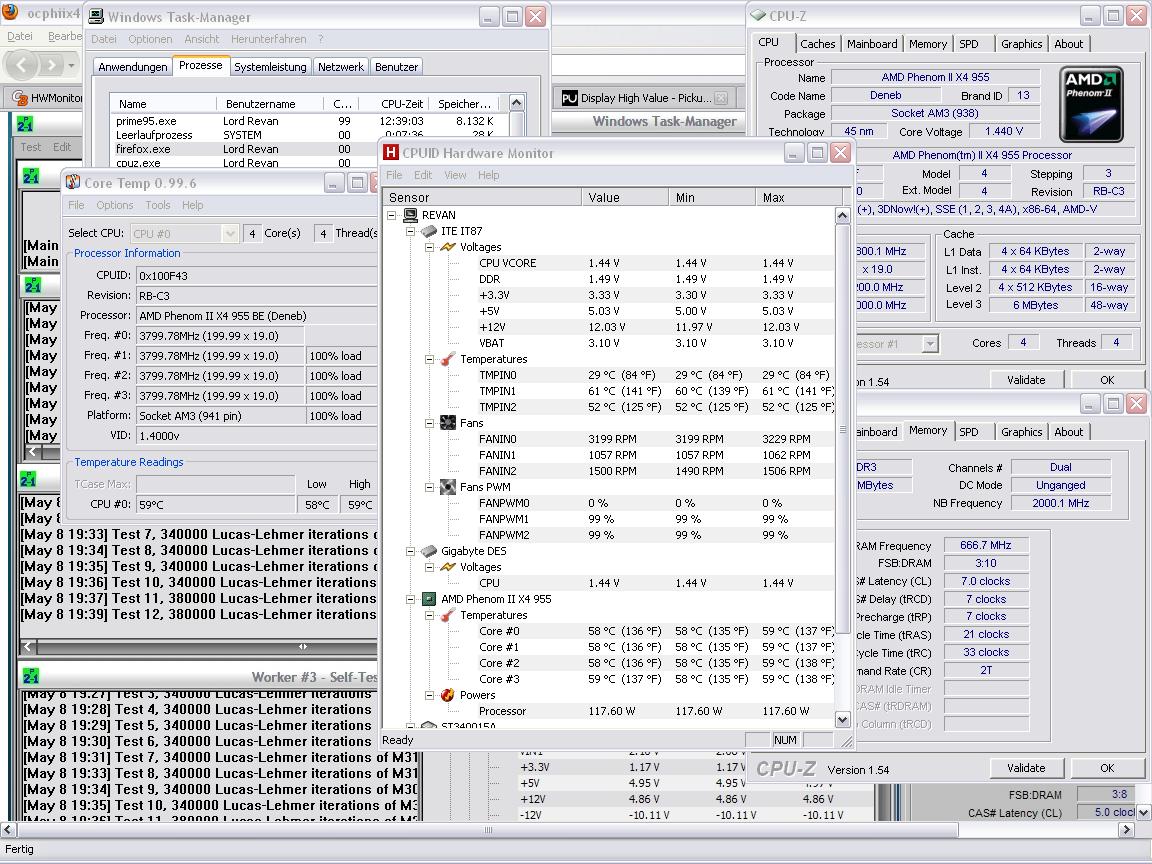This screenshot has height=864, width=1152.
Task: Click the CPUID field in Core Temp
Action: point(257,276)
